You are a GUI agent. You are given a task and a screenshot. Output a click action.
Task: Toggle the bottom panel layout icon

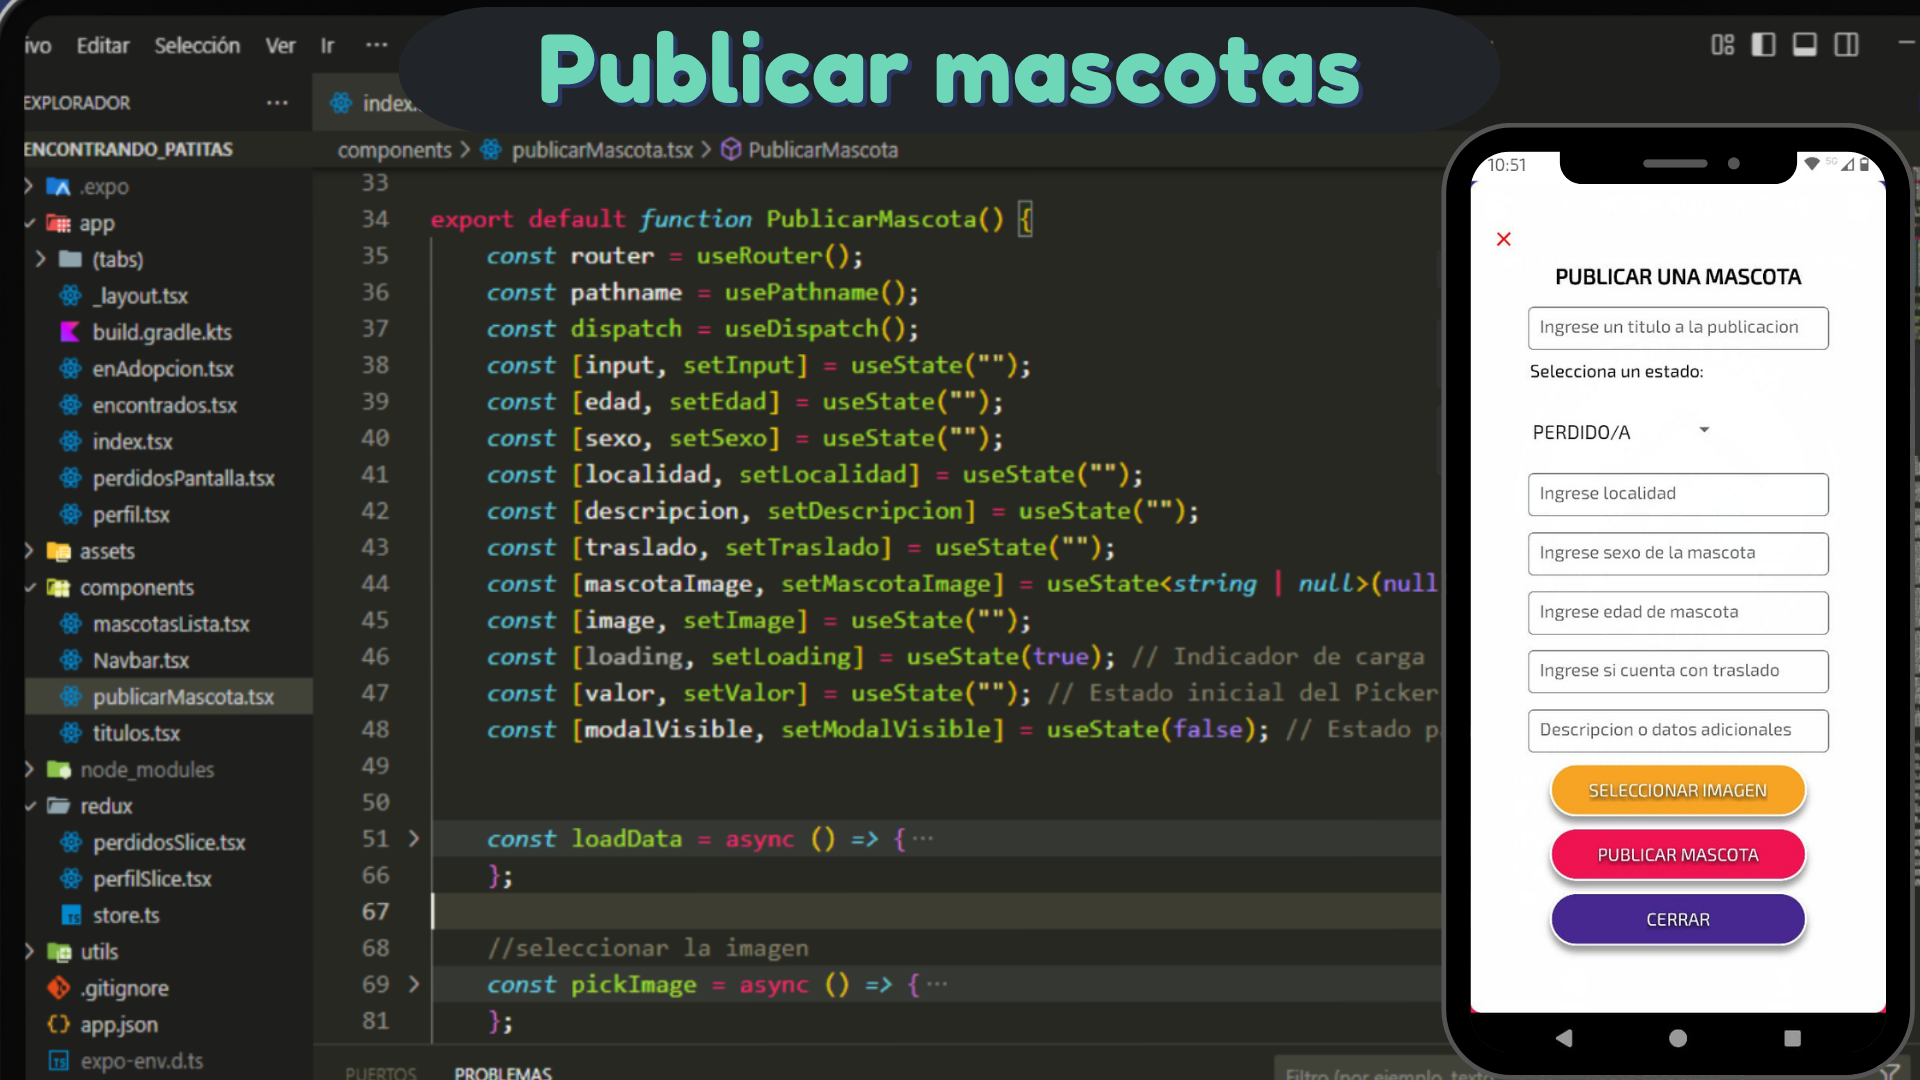tap(1805, 44)
